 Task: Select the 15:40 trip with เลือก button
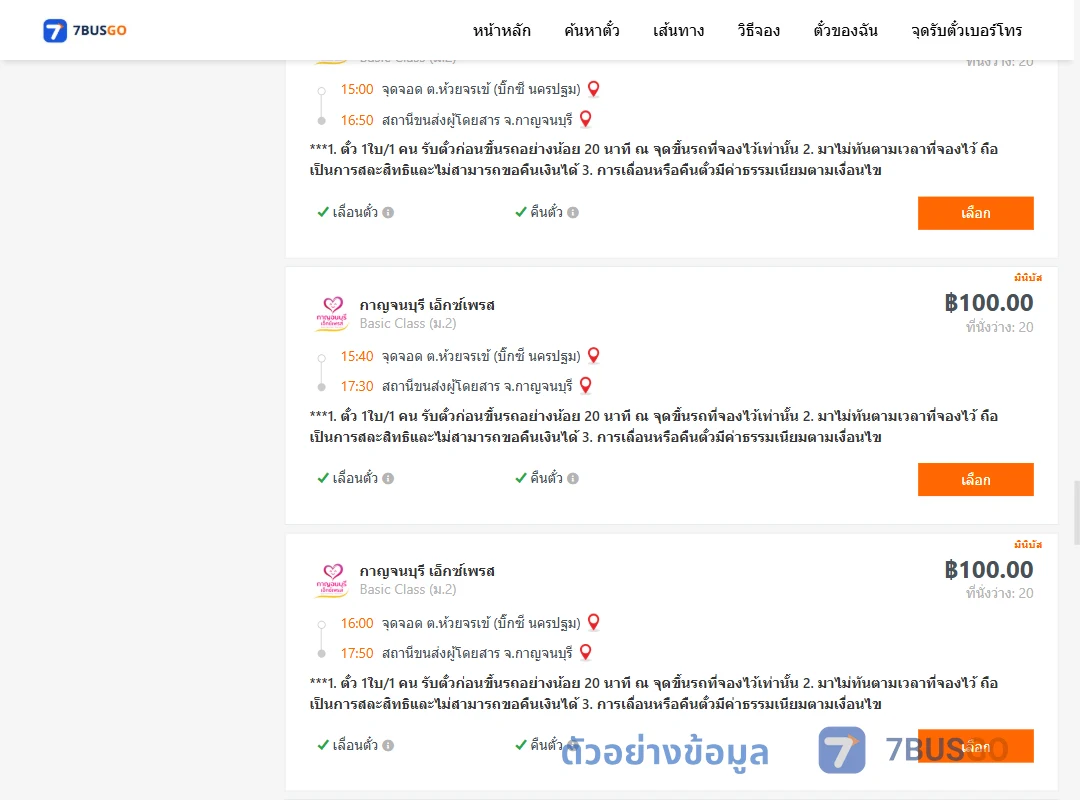(975, 480)
